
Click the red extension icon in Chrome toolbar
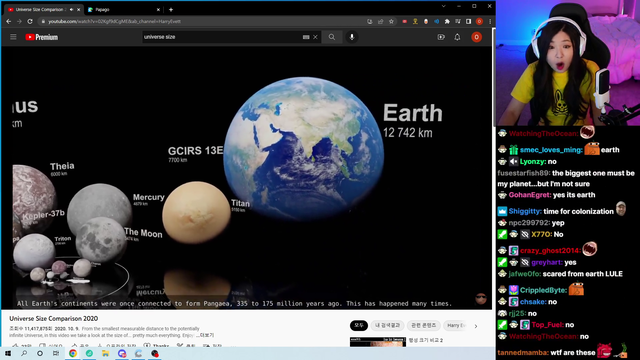404,21
